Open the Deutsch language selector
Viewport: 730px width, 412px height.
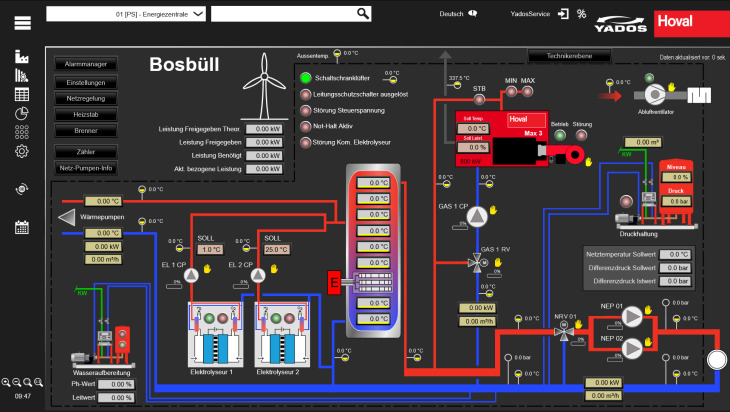[x=459, y=14]
